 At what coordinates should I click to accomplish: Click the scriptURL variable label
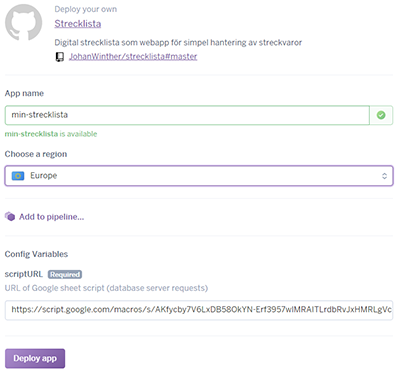(x=24, y=274)
